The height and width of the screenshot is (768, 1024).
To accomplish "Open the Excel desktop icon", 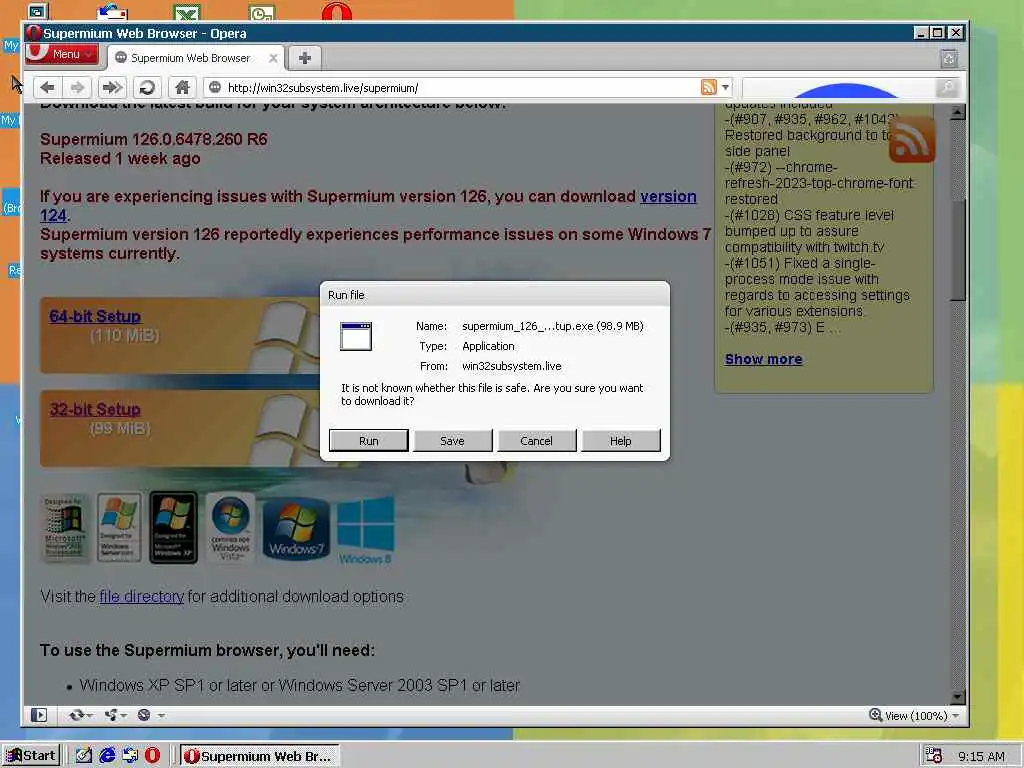I will pyautogui.click(x=187, y=12).
